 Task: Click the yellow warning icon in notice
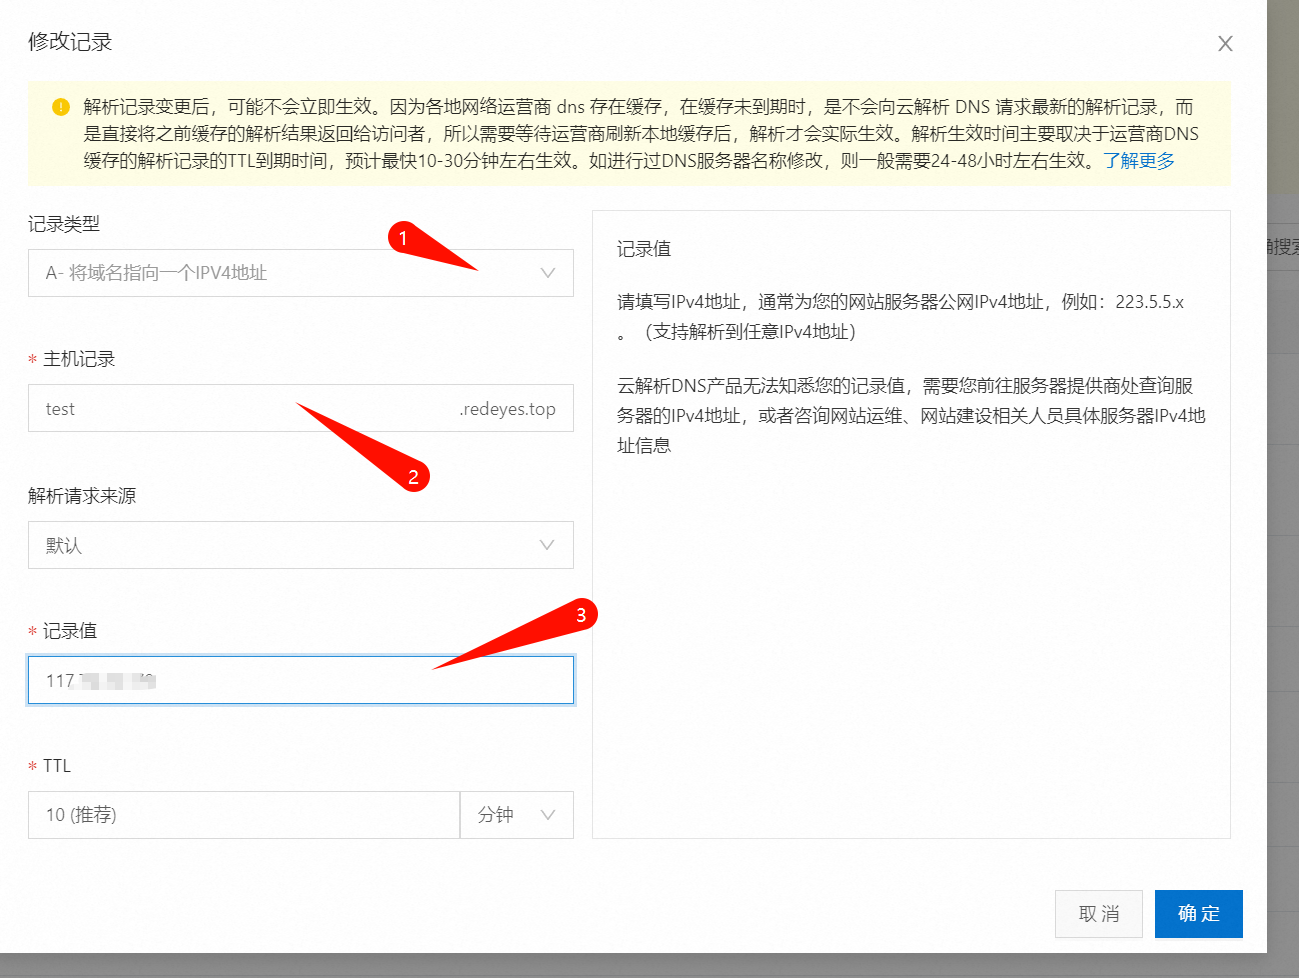pos(61,107)
